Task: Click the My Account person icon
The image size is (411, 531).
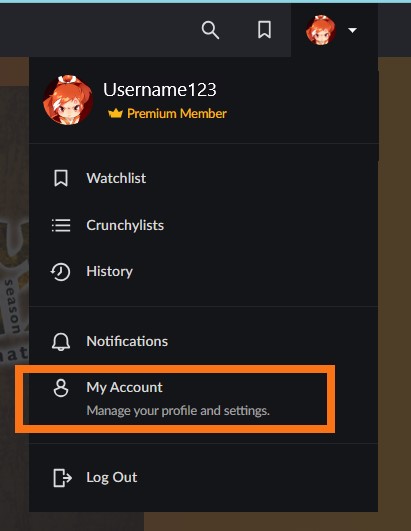Action: click(61, 388)
